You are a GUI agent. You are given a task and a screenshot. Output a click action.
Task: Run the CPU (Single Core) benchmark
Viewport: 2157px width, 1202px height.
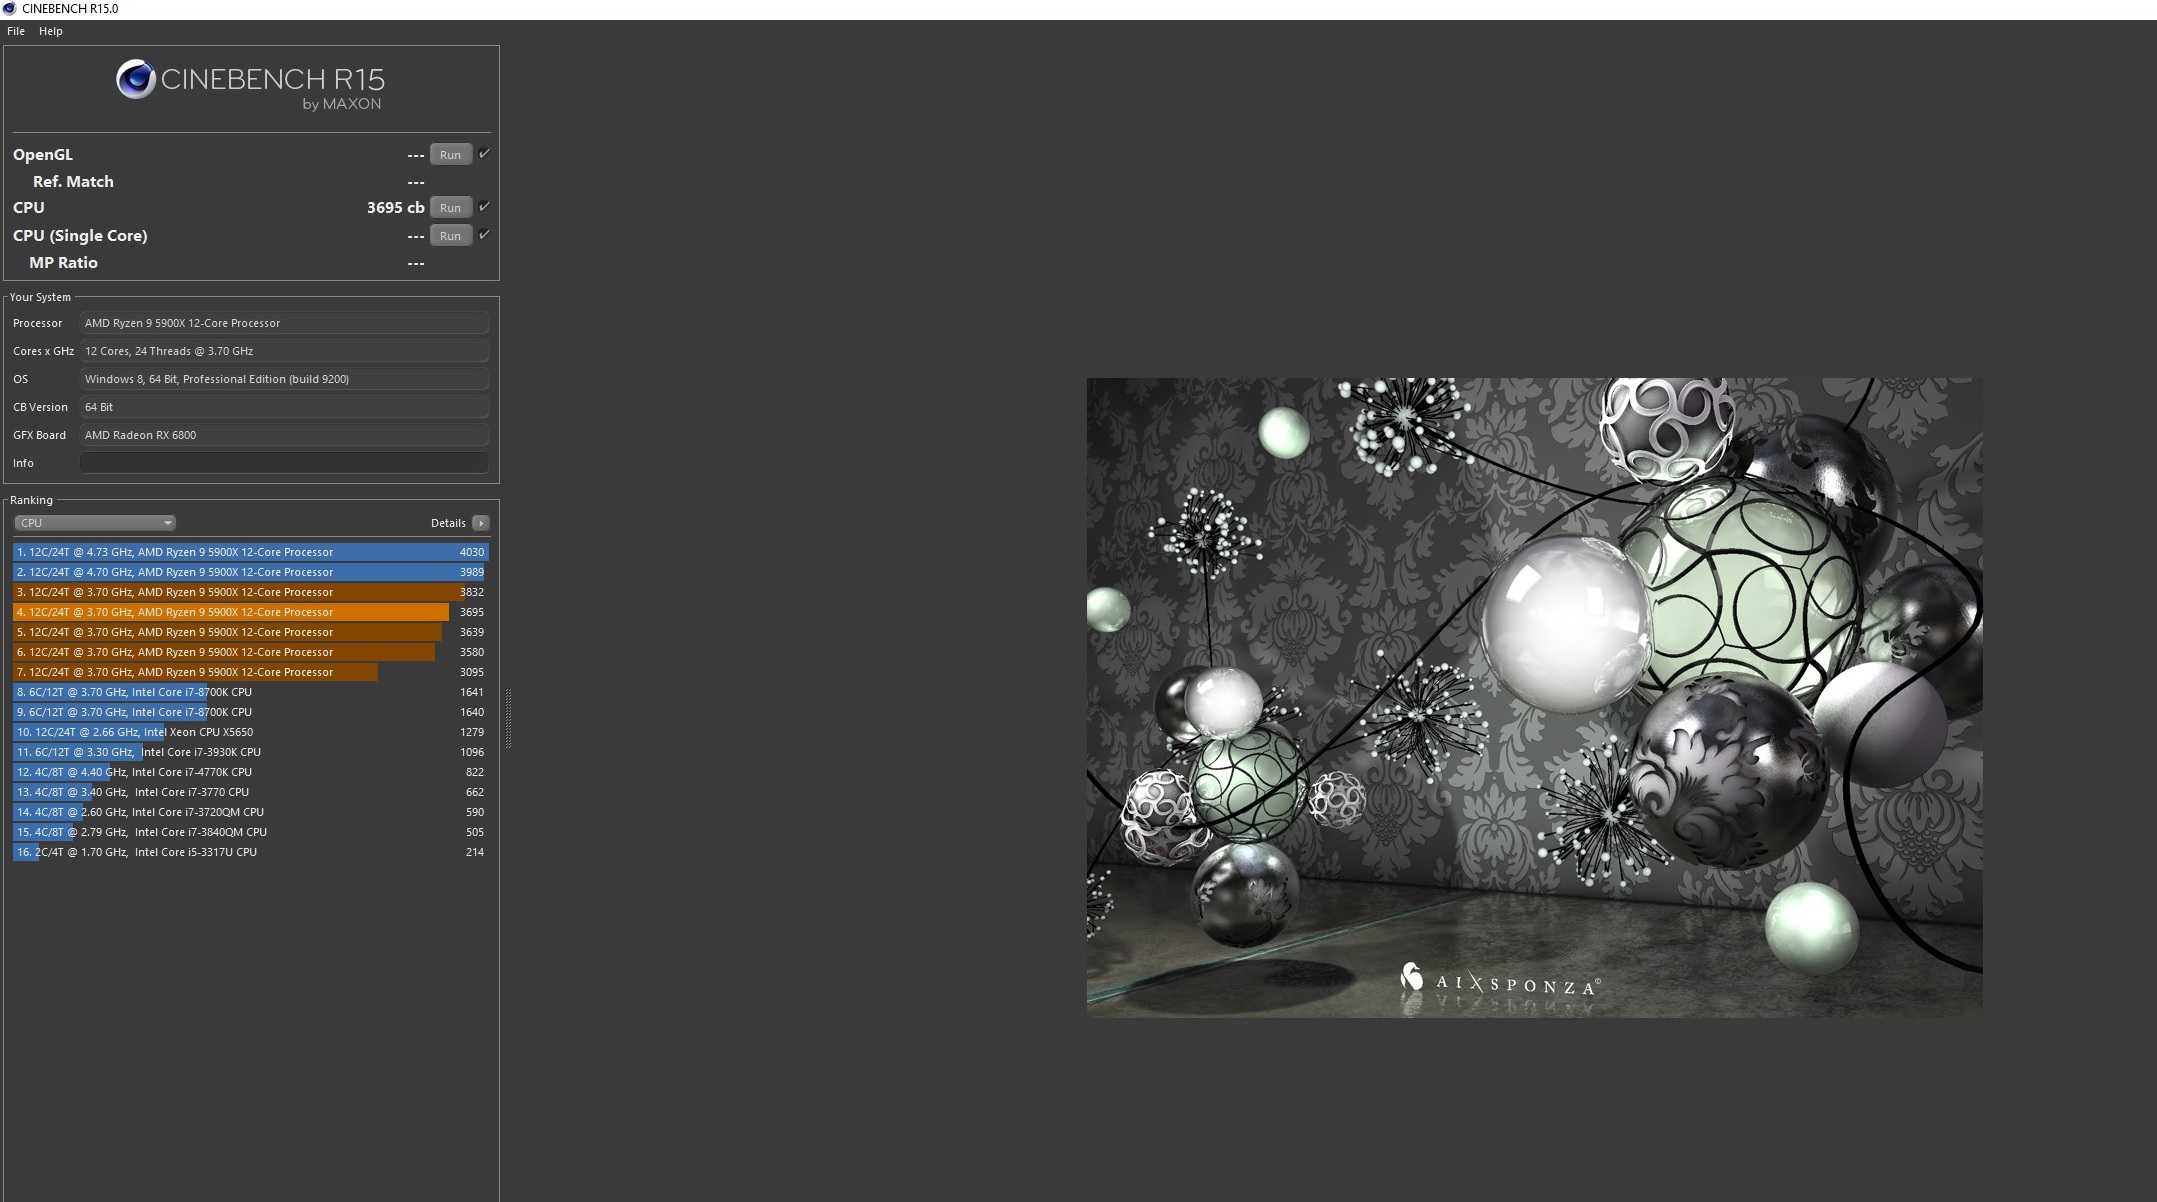click(450, 236)
